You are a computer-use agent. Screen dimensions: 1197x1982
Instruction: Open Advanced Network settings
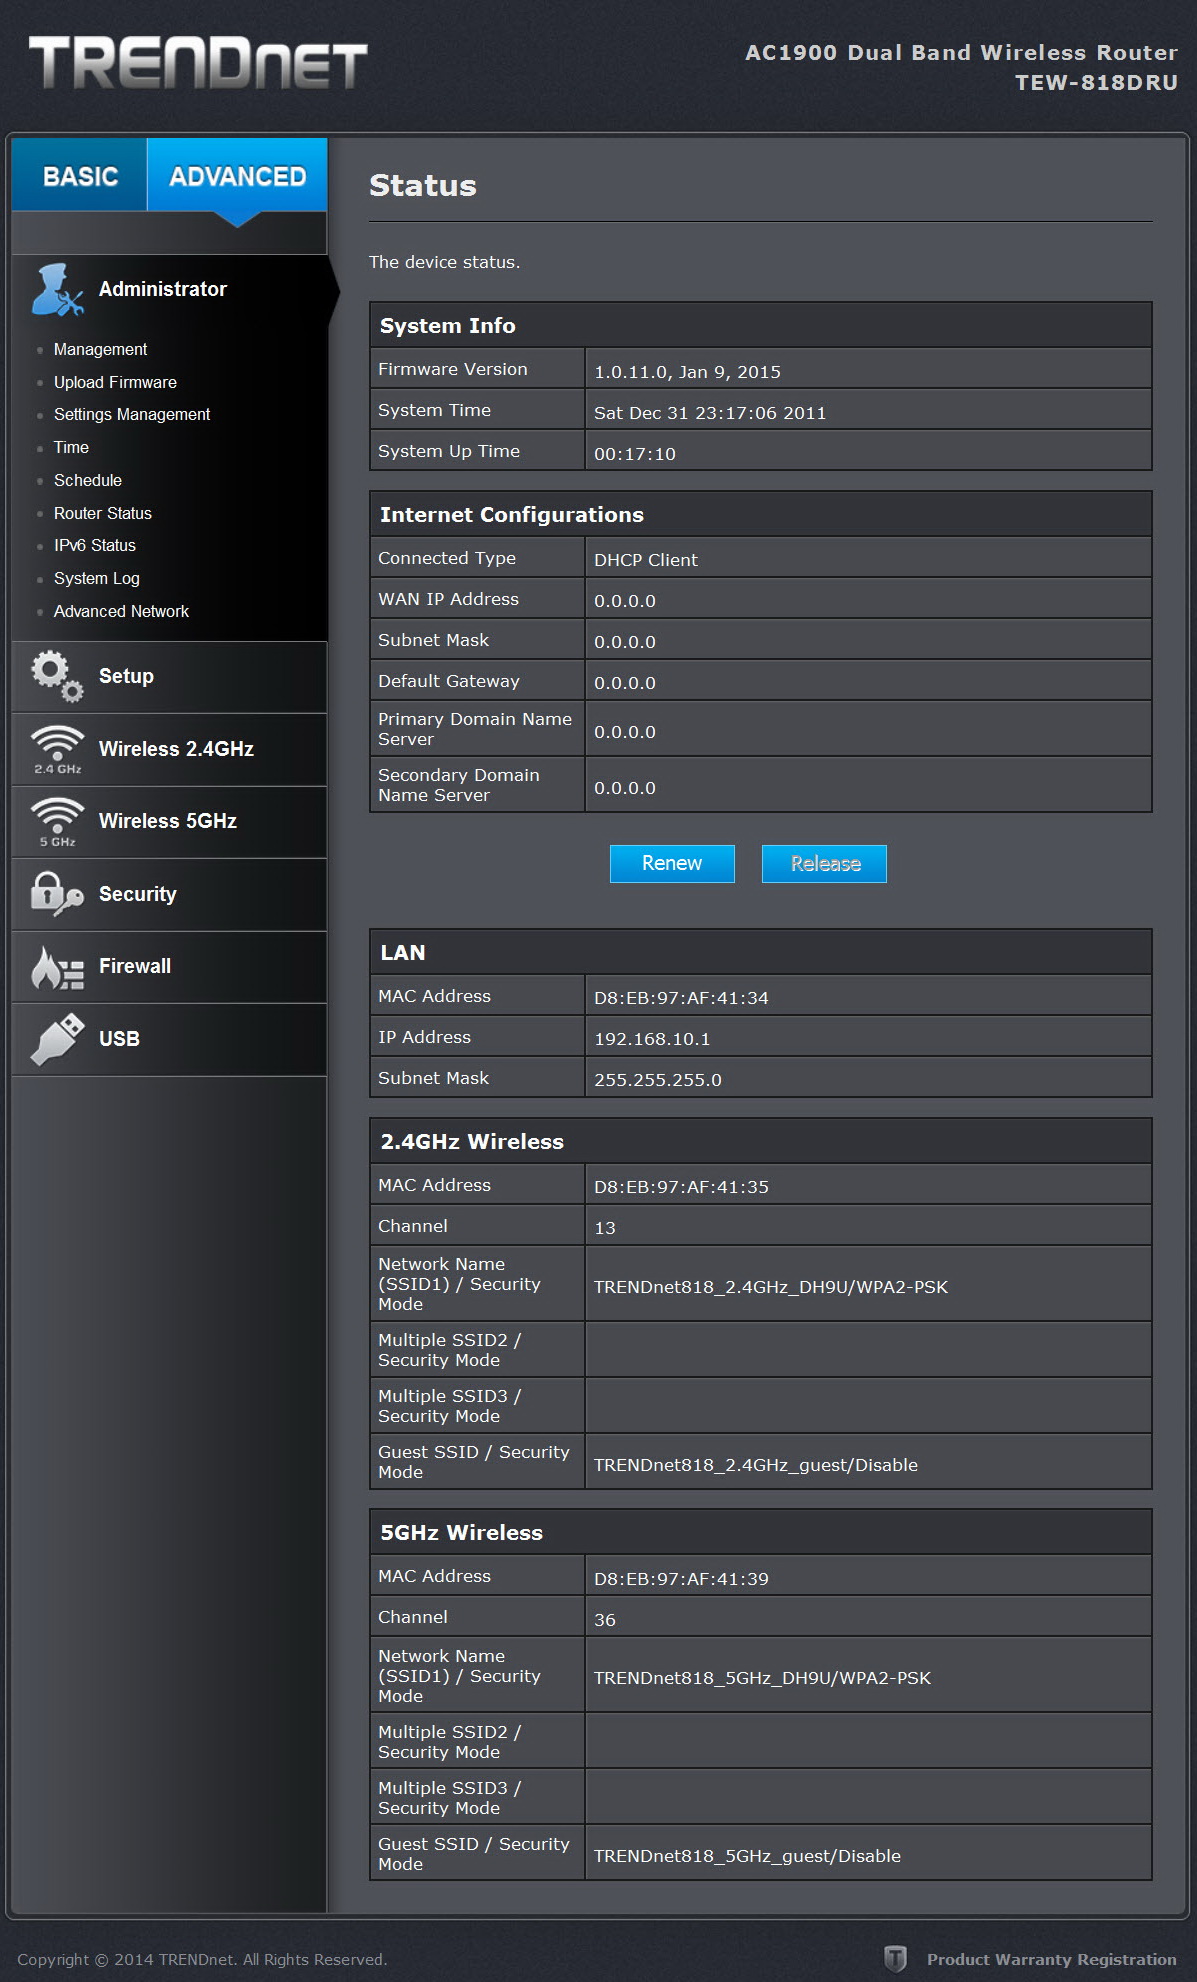(x=121, y=611)
